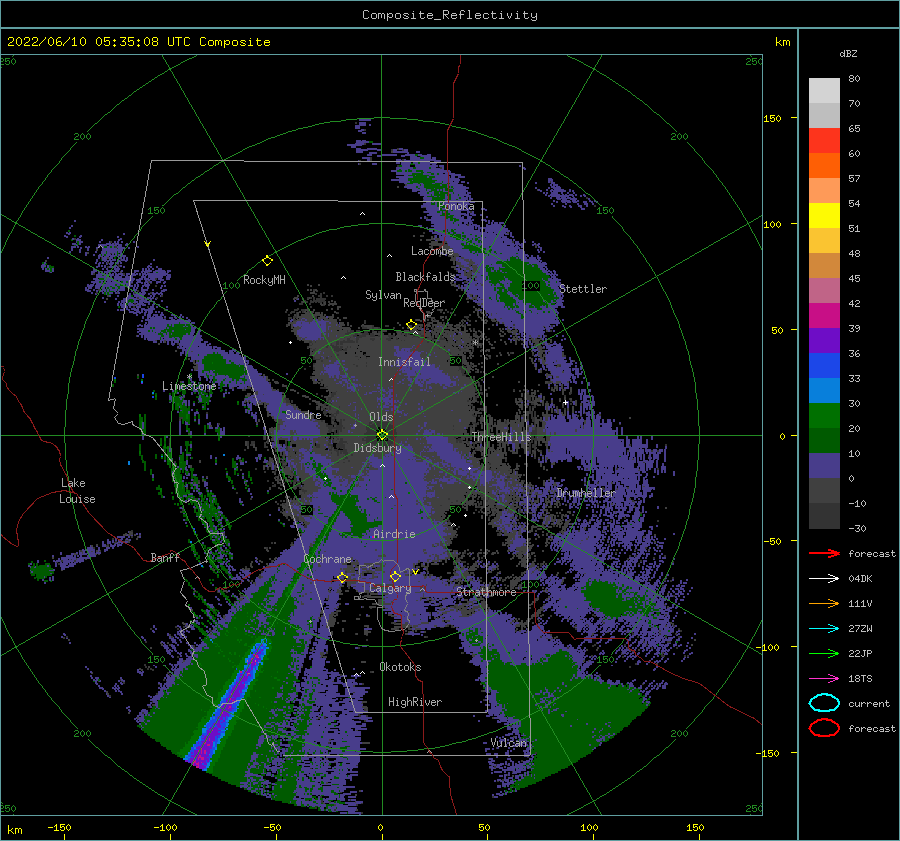Click the Okotoks label

coord(400,667)
